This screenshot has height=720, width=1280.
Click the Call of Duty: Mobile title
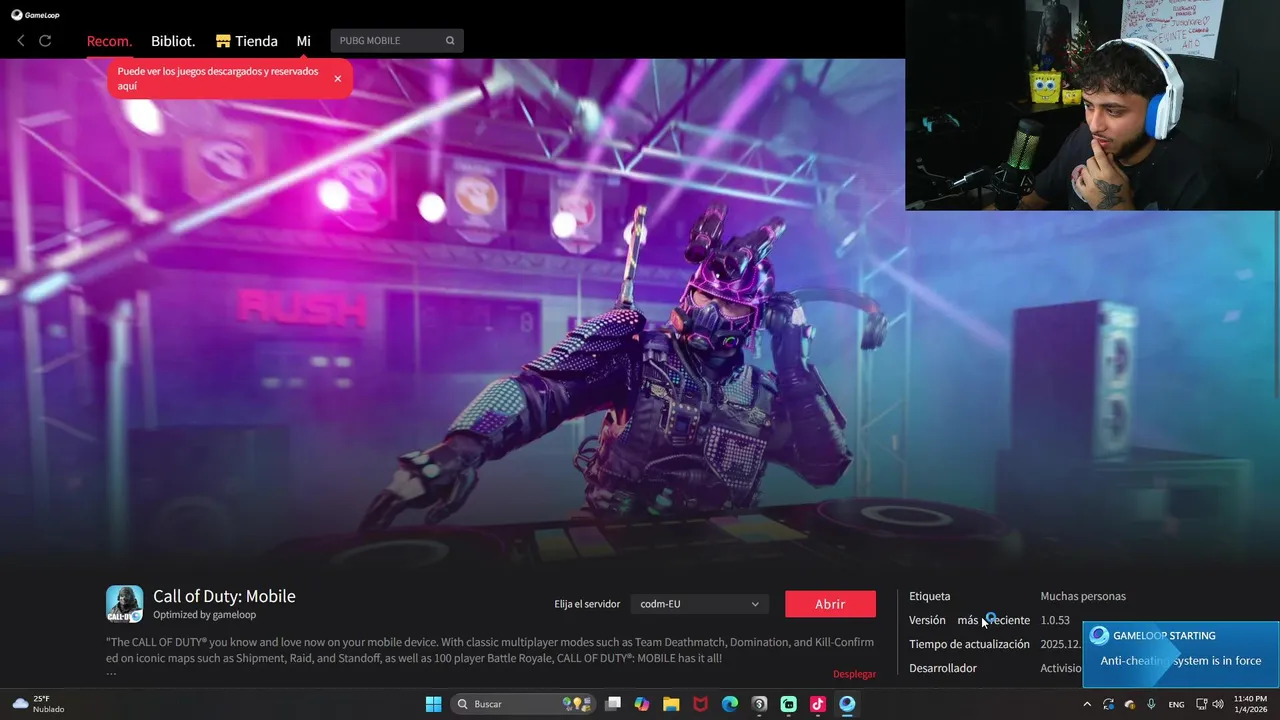pos(224,596)
